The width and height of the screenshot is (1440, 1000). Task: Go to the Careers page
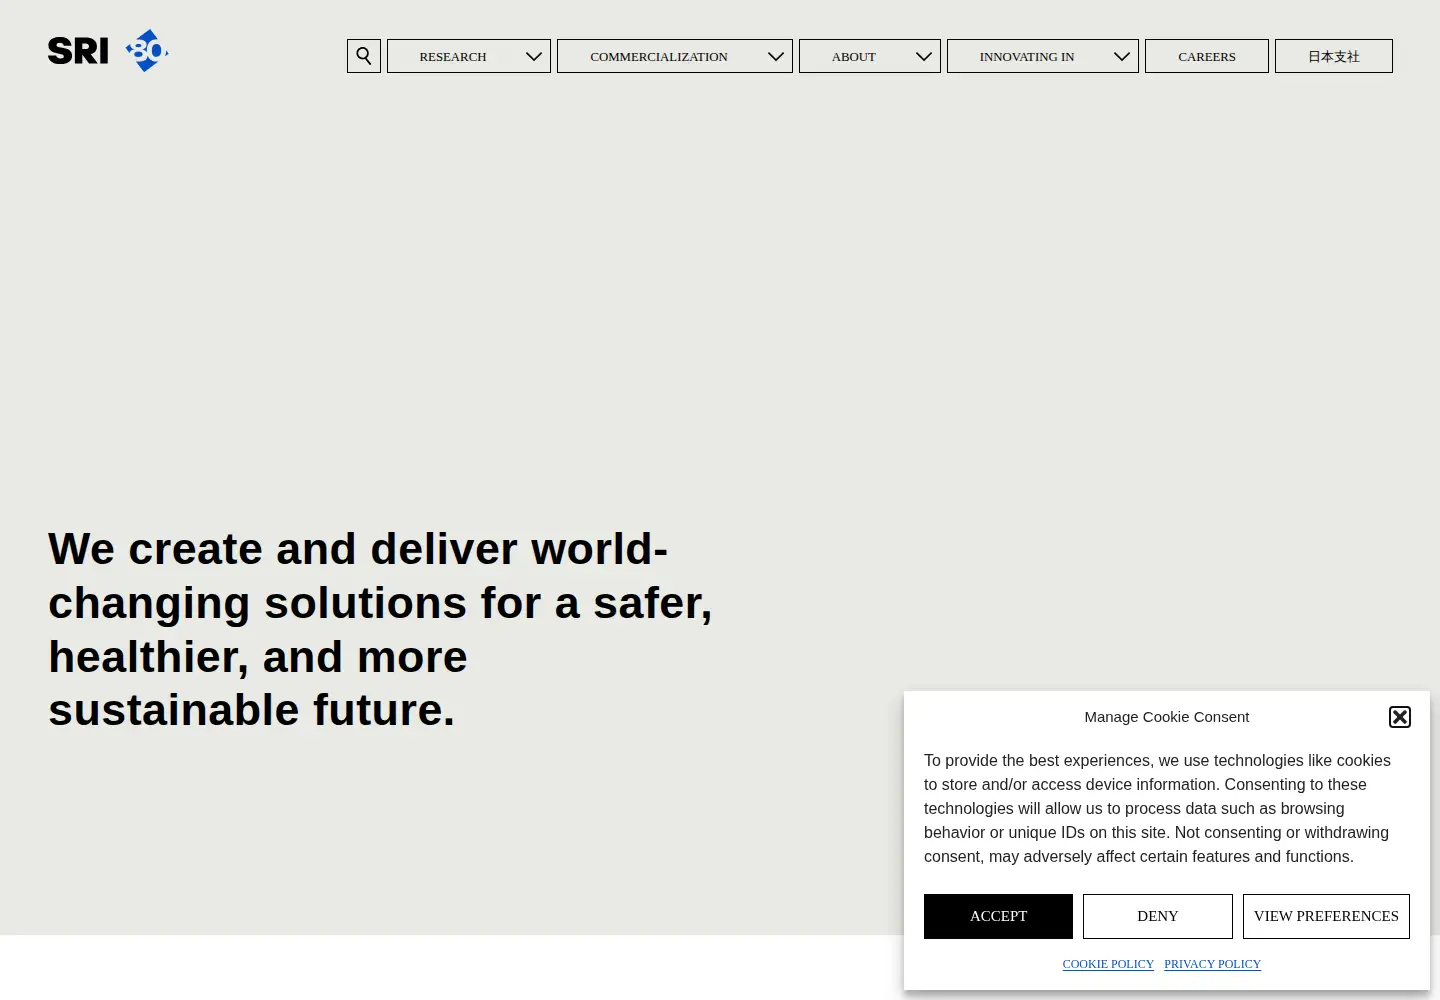click(x=1207, y=56)
